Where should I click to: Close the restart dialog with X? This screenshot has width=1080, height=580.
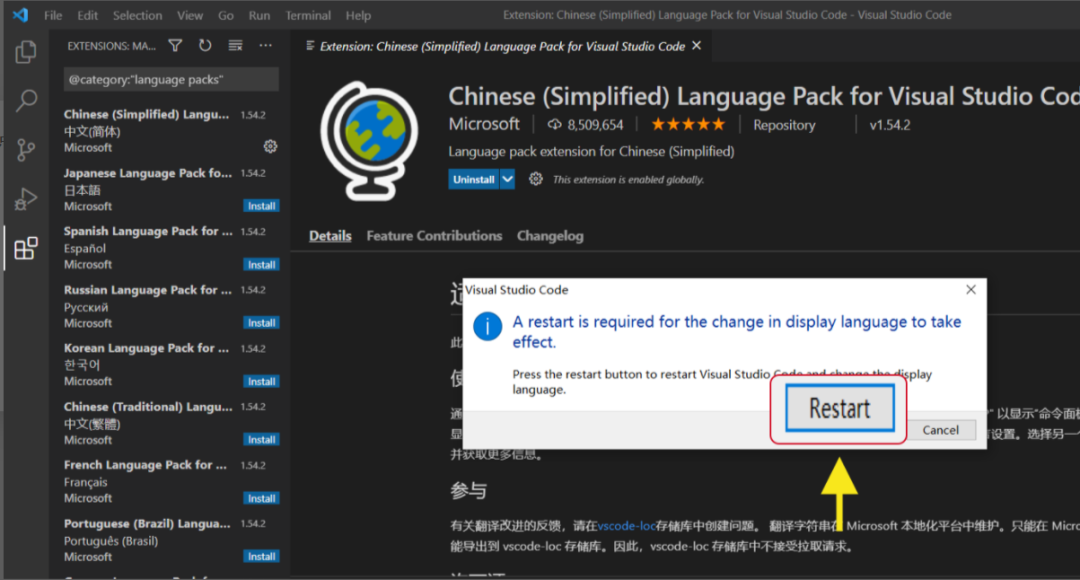click(x=970, y=289)
